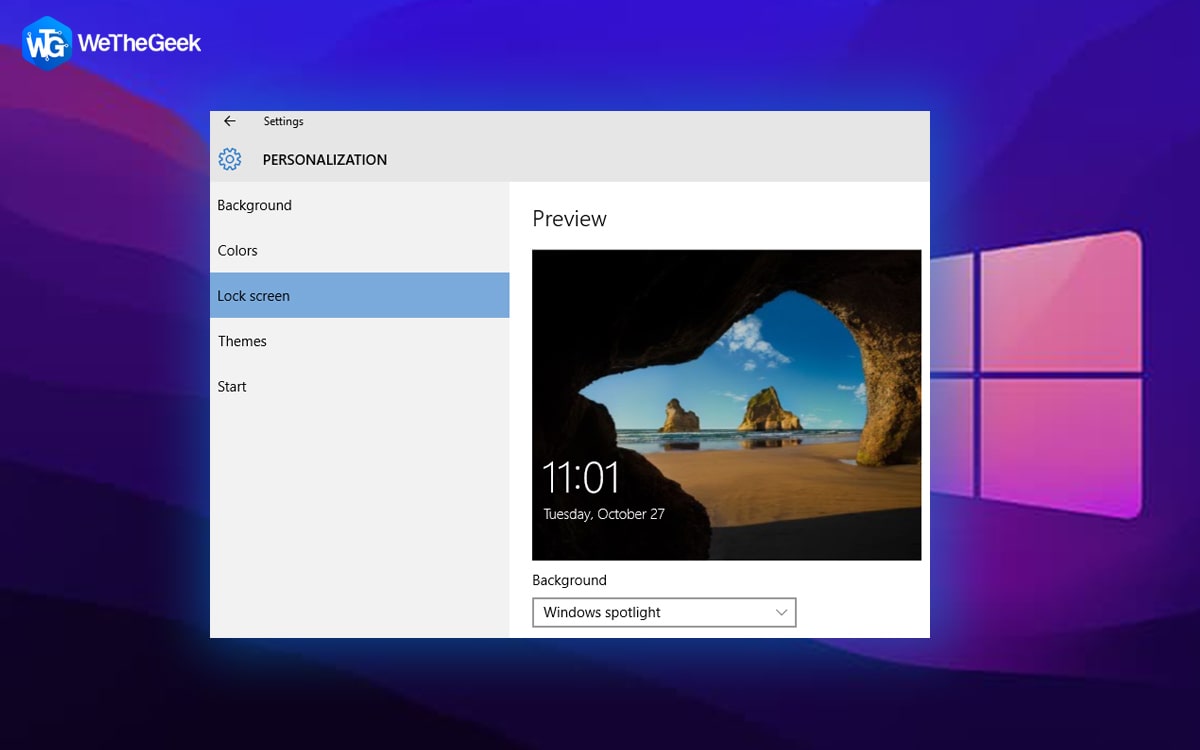
Task: Click the Background label above the dropdown
Action: point(569,580)
